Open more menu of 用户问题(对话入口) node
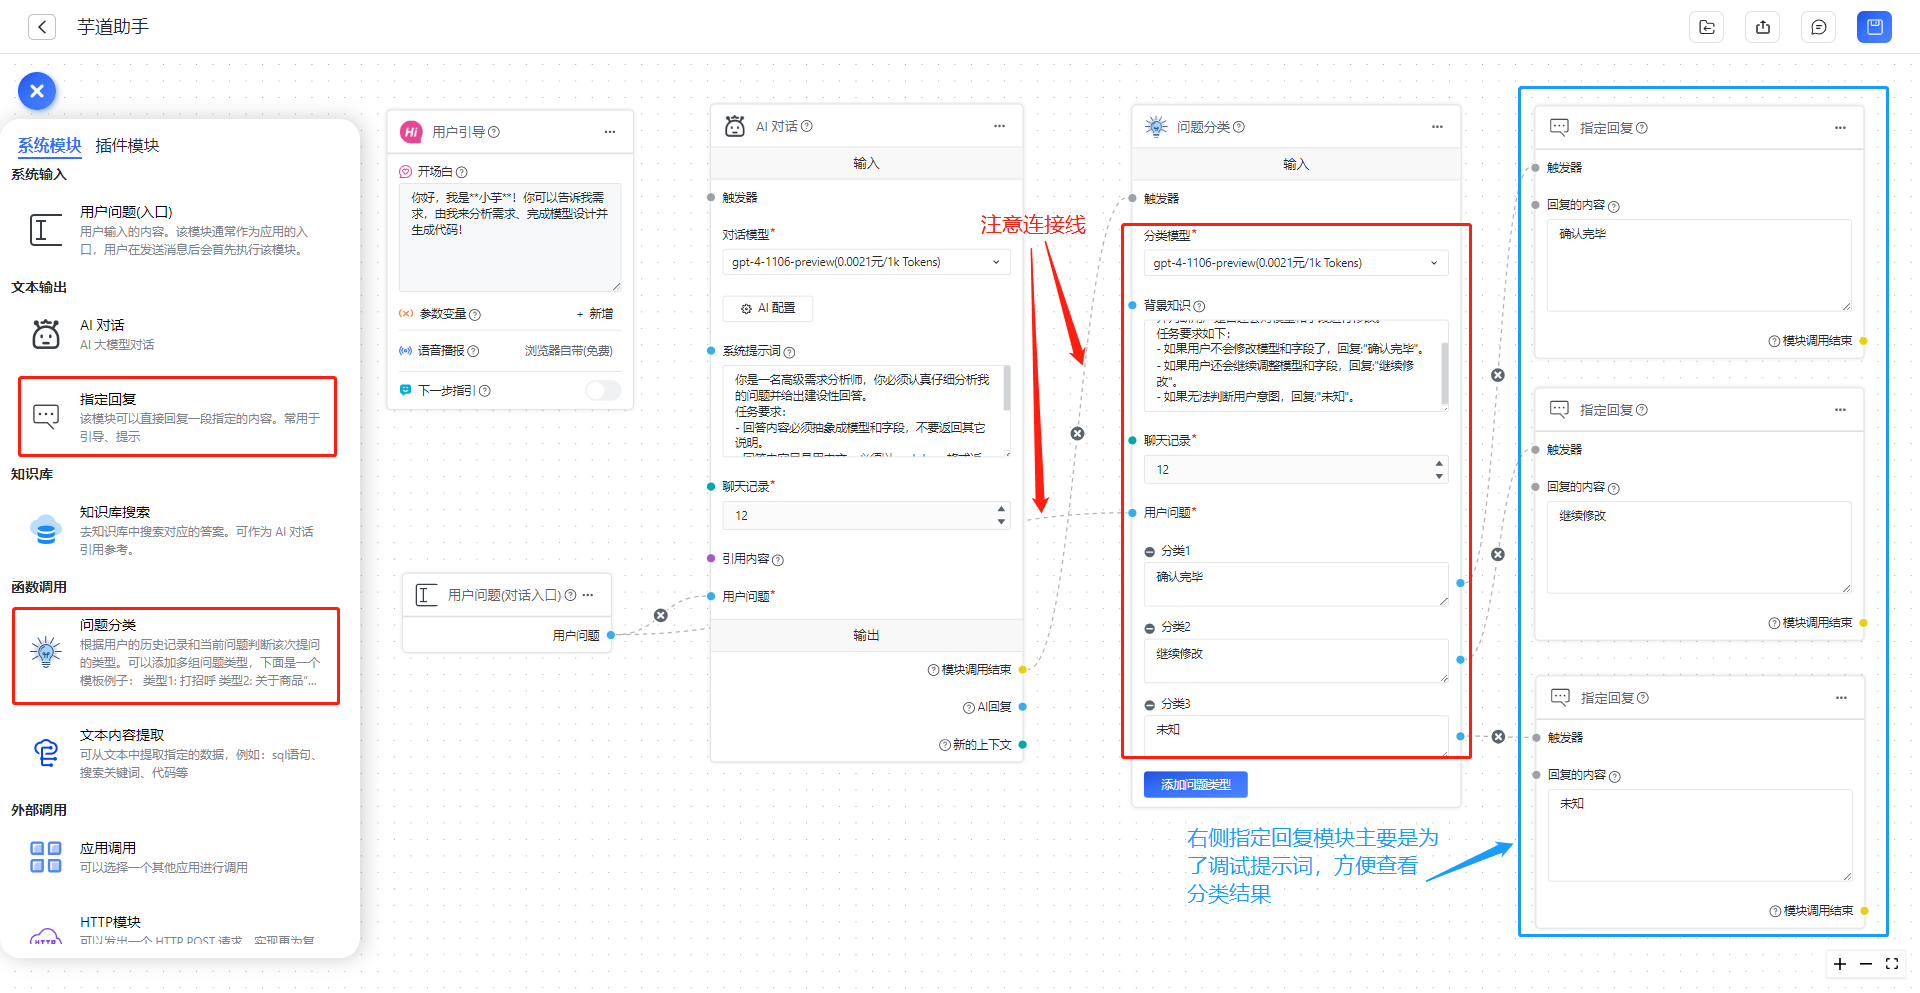The width and height of the screenshot is (1920, 993). [x=588, y=595]
